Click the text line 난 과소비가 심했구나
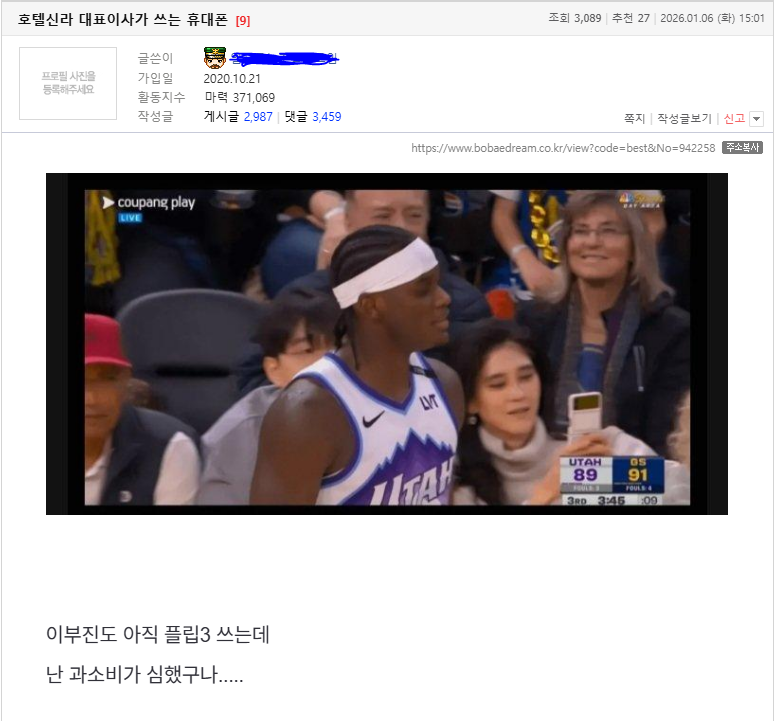777x721 pixels. pos(144,675)
